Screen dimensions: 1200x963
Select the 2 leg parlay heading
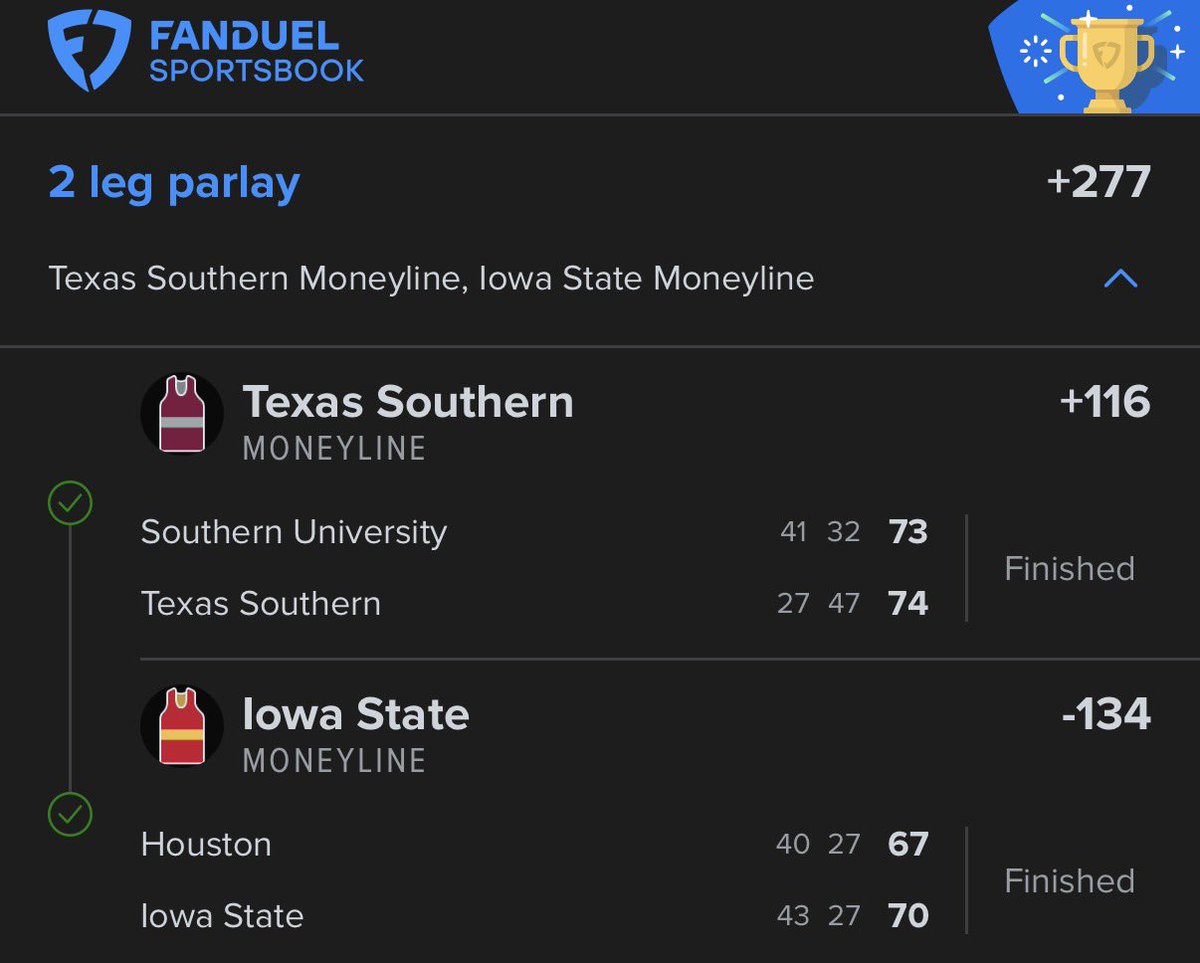174,183
